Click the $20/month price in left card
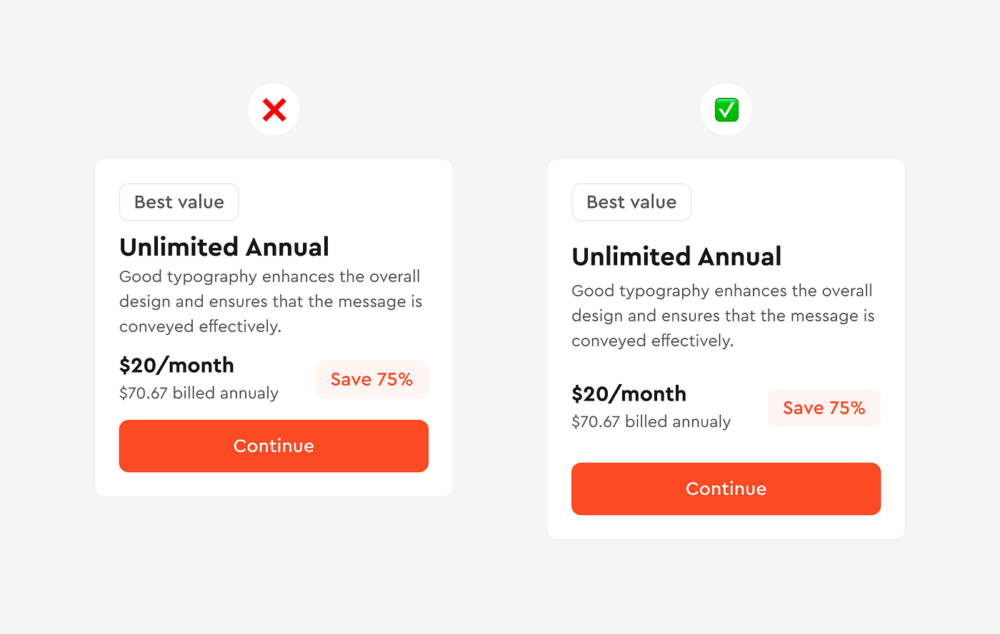Viewport: 1000px width, 634px height. click(176, 365)
